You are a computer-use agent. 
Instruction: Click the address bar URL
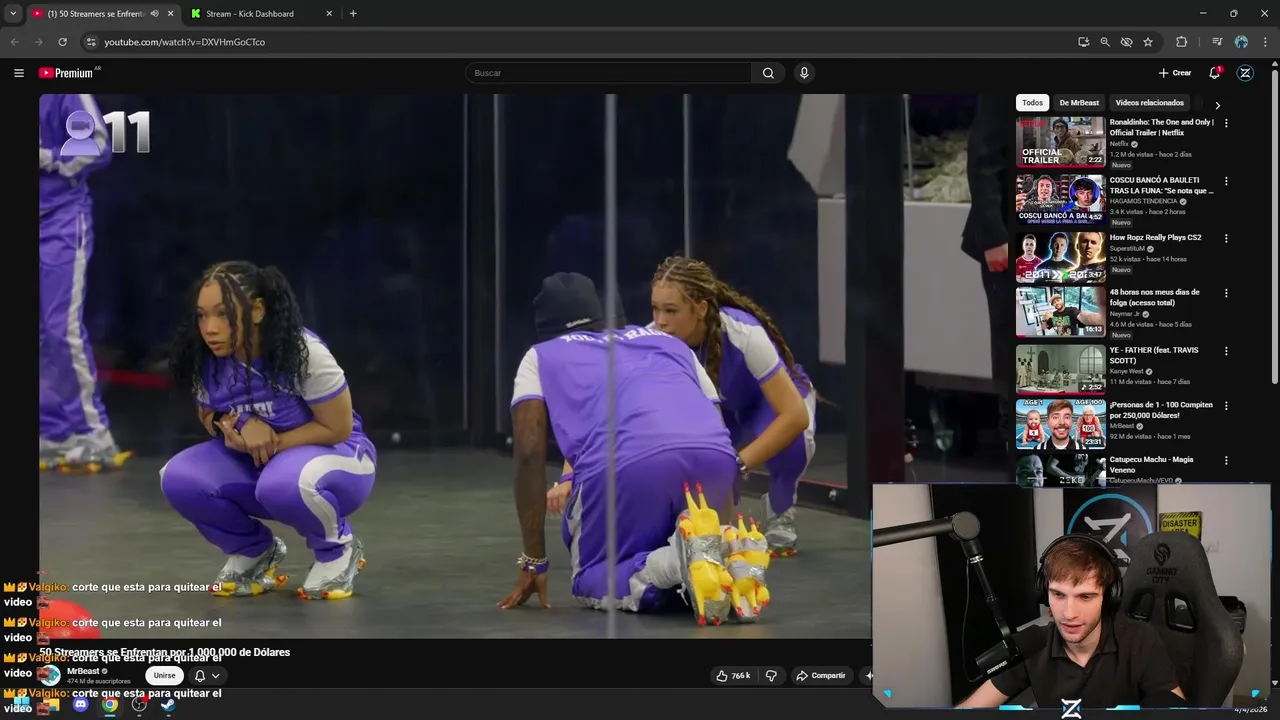click(x=184, y=42)
